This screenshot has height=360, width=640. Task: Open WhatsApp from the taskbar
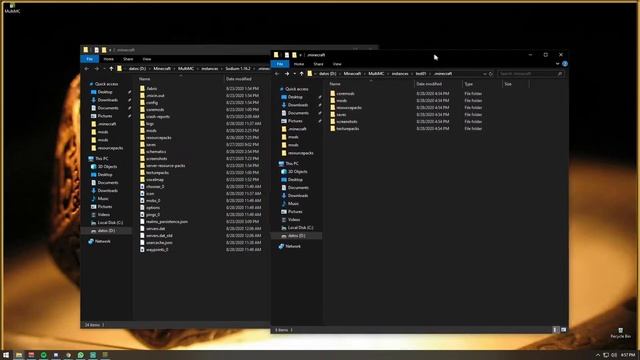pyautogui.click(x=80, y=355)
